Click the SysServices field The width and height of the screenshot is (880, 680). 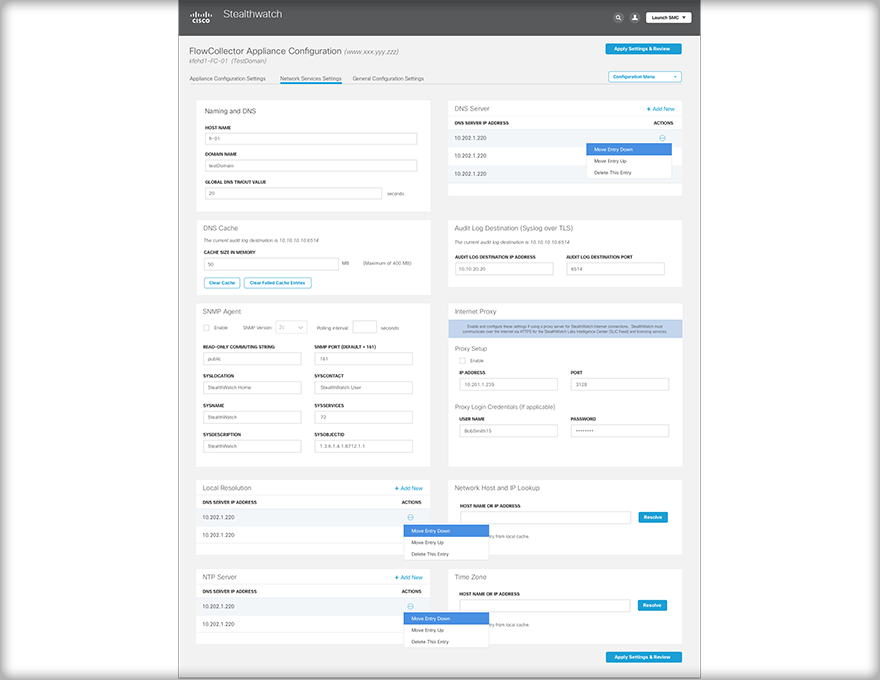pos(364,417)
